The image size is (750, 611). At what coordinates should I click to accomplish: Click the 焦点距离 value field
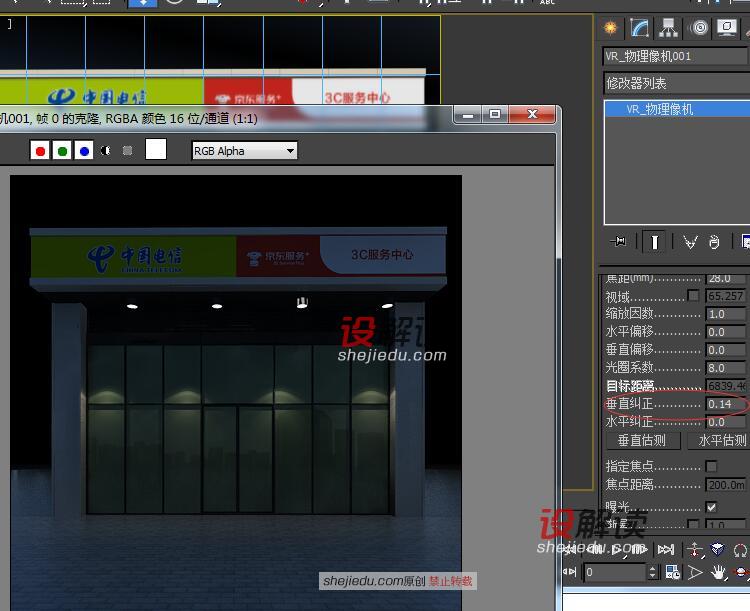tap(726, 485)
